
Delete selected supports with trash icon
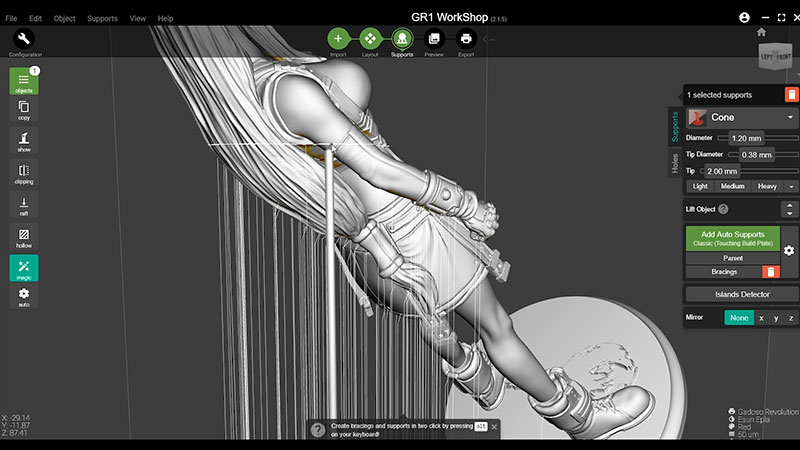tap(791, 94)
